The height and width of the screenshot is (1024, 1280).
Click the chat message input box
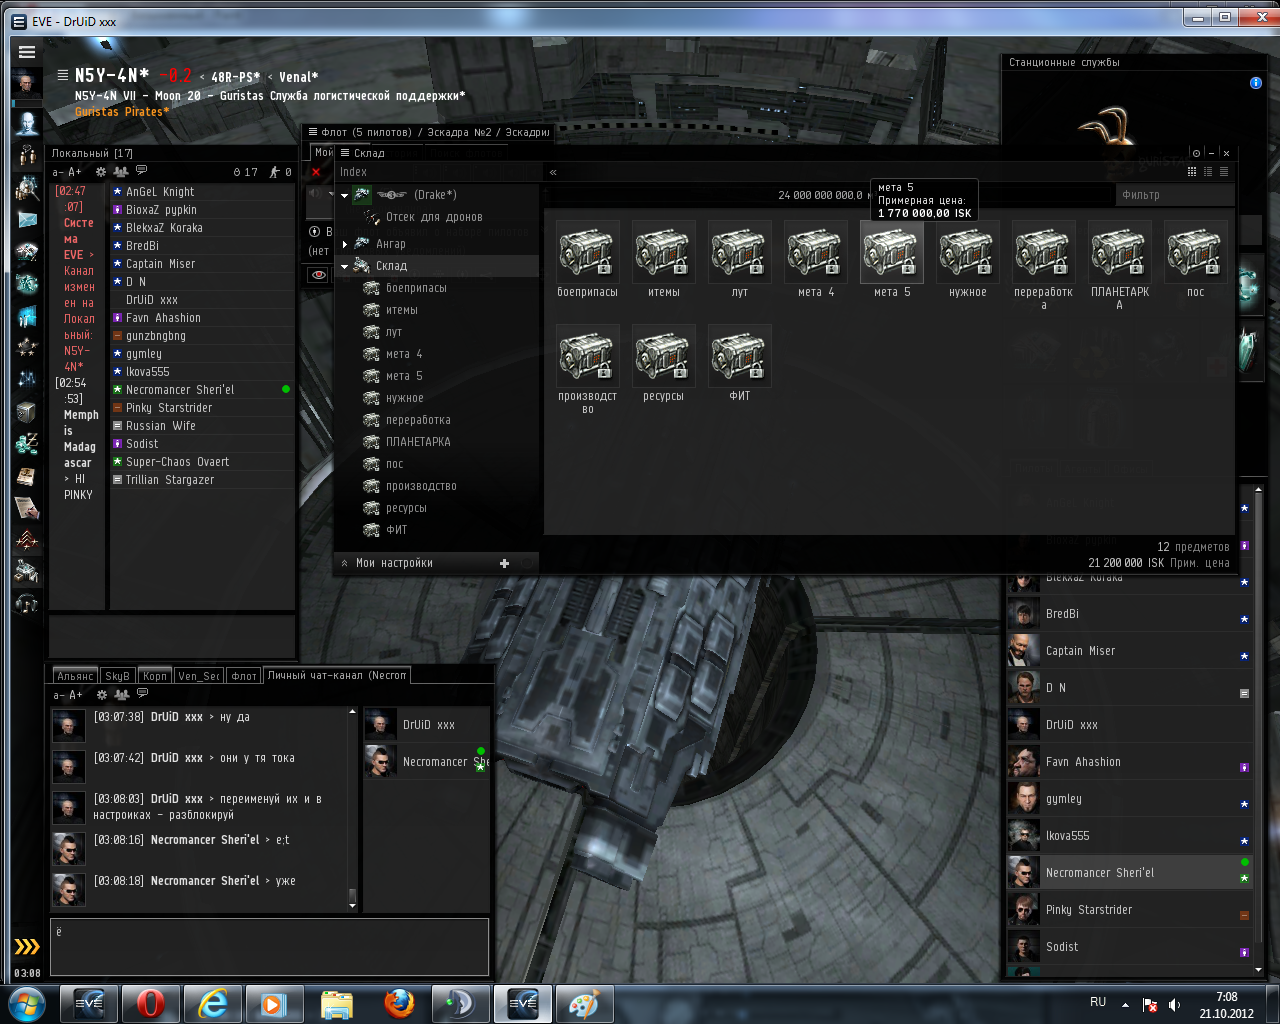pyautogui.click(x=270, y=947)
